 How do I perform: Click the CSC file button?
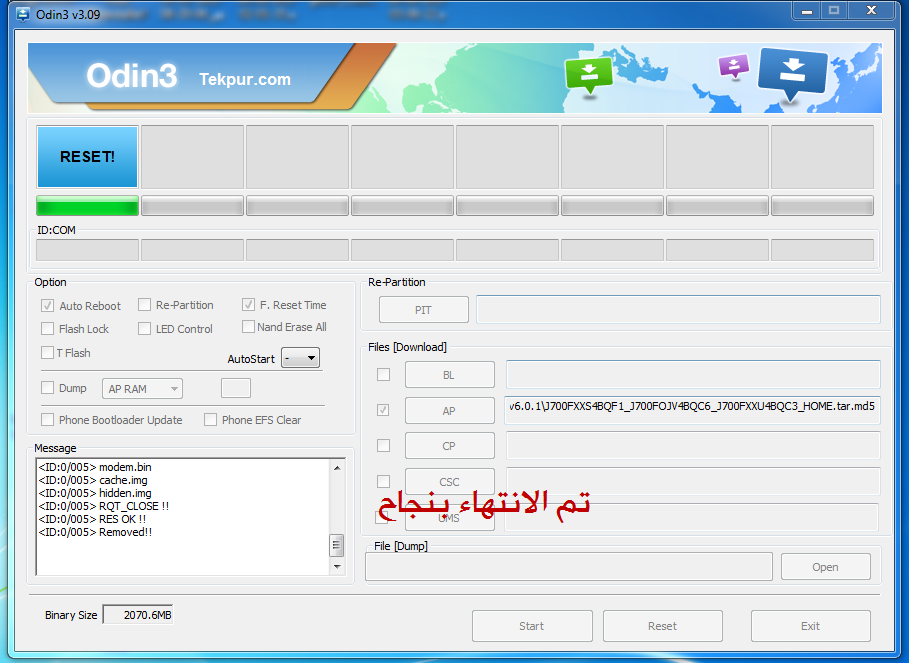(x=449, y=481)
